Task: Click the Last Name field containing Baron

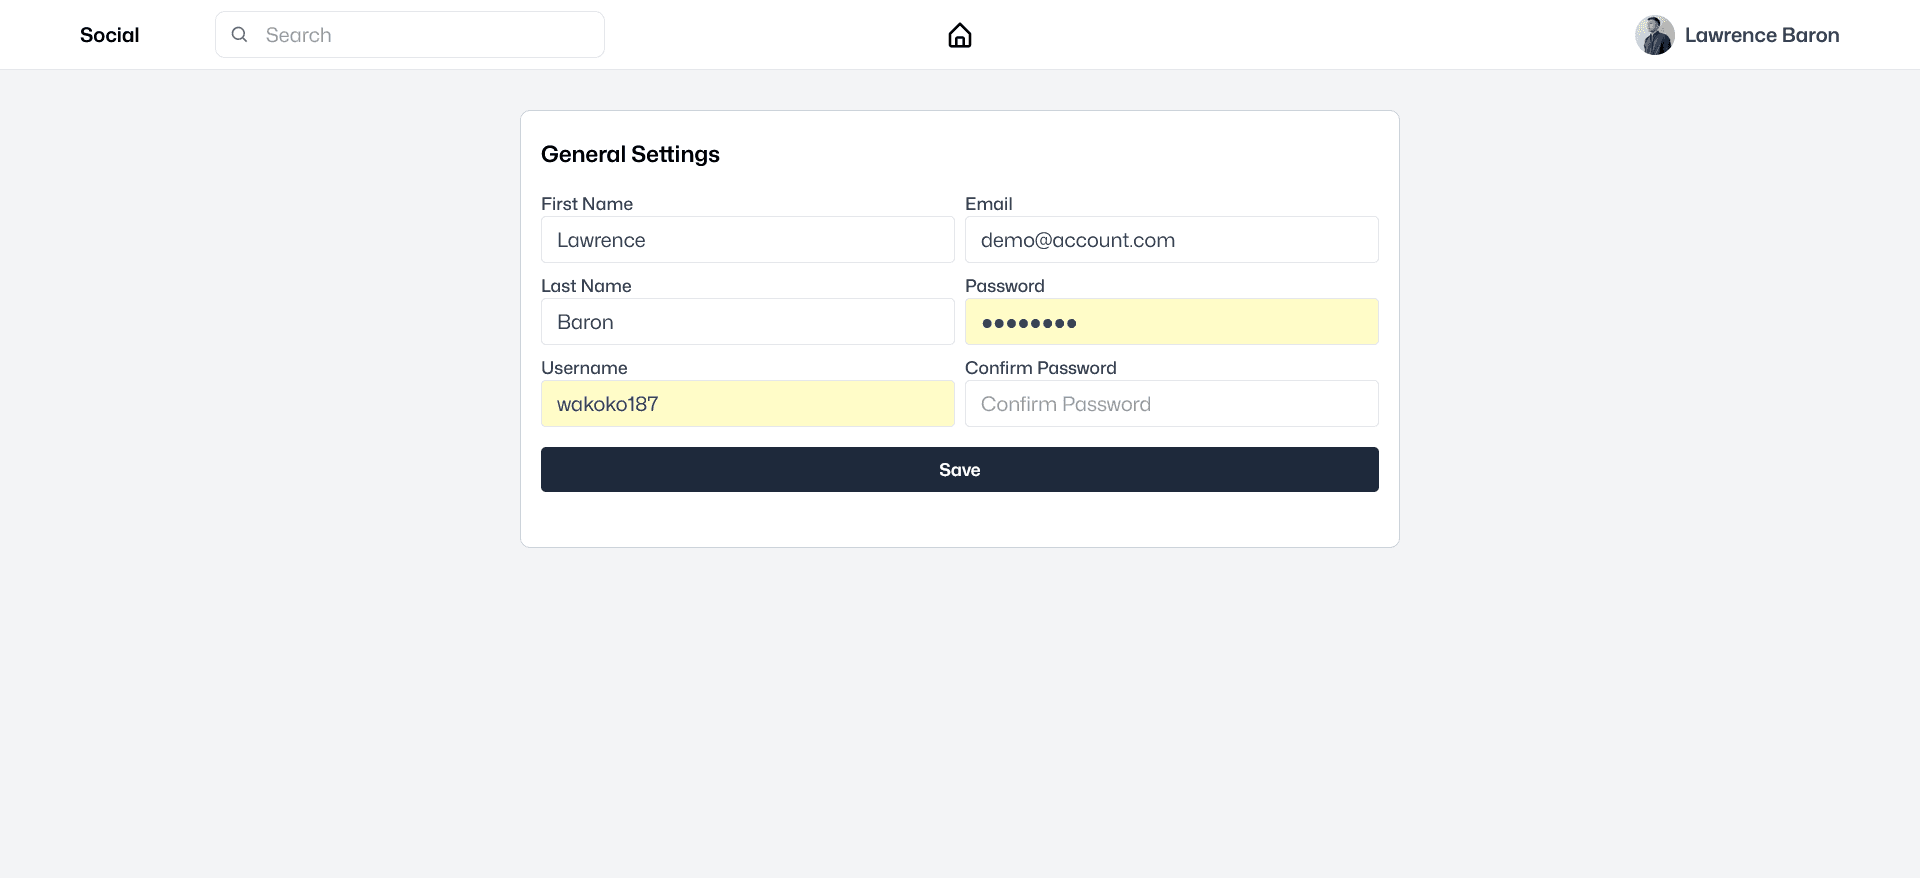Action: pos(748,322)
